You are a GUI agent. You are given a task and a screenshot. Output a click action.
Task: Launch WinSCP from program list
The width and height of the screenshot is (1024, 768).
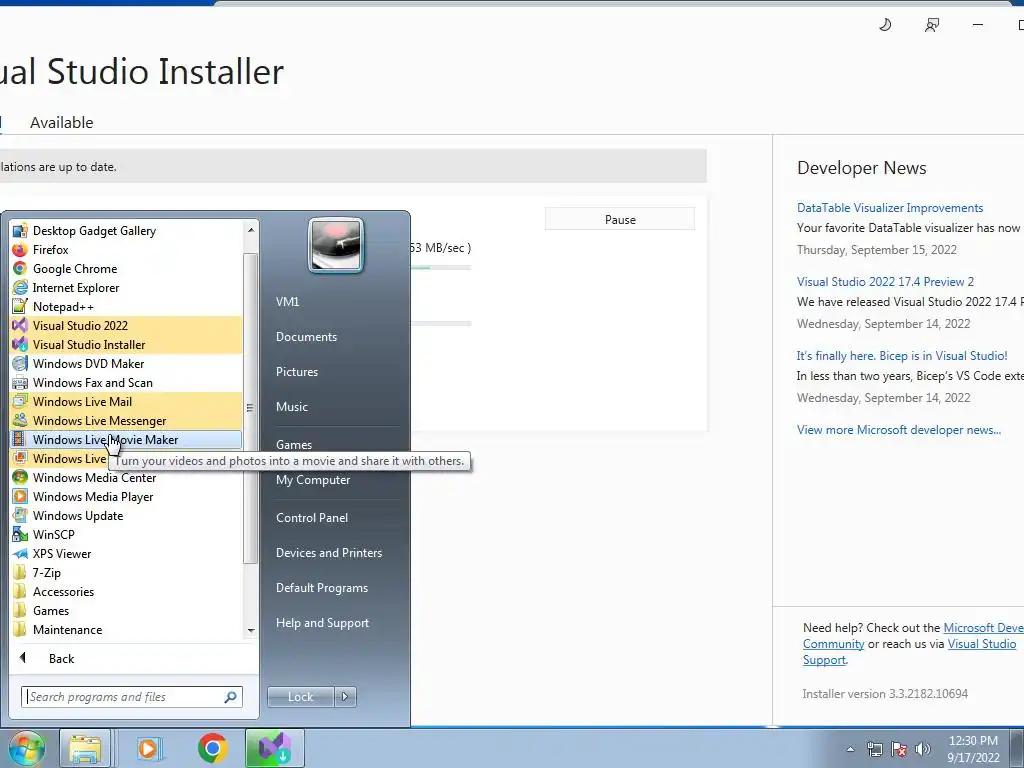[126, 534]
